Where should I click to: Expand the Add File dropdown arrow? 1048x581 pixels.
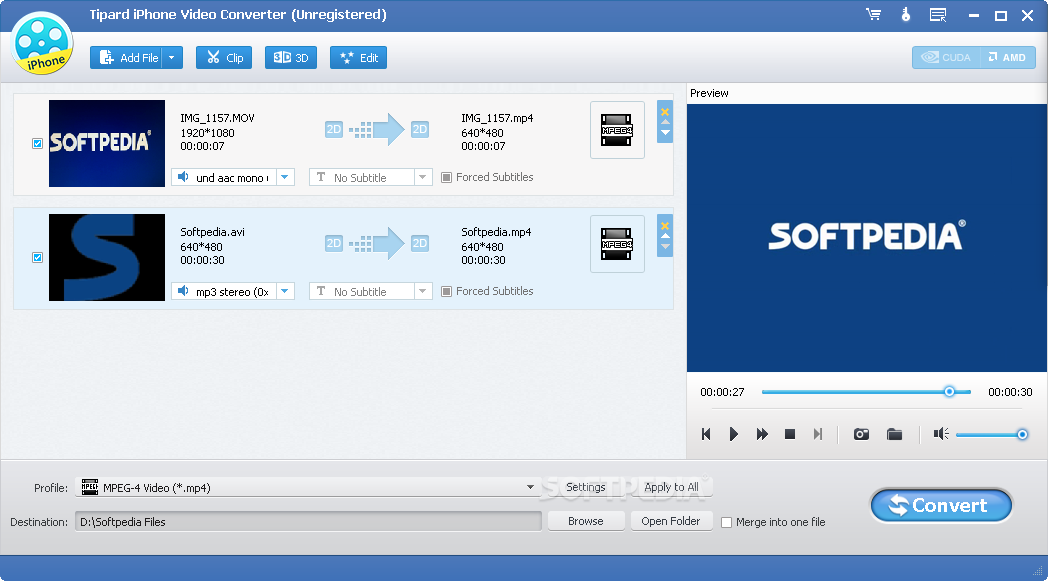pos(172,57)
